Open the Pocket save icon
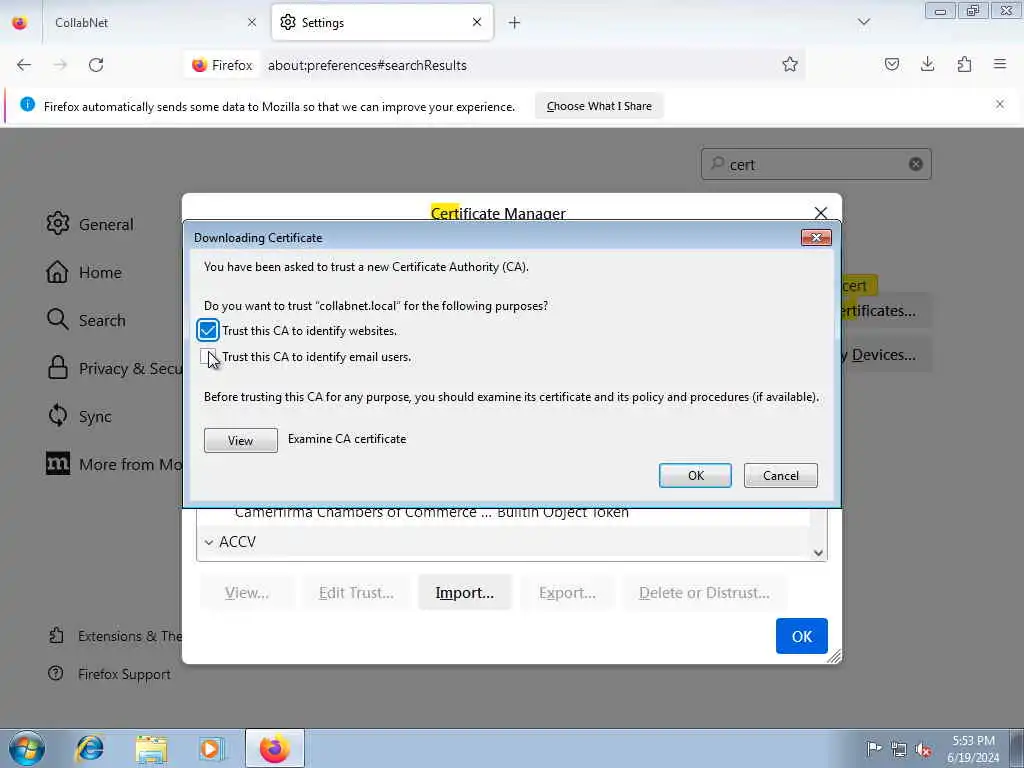The height and width of the screenshot is (768, 1024). (x=891, y=64)
